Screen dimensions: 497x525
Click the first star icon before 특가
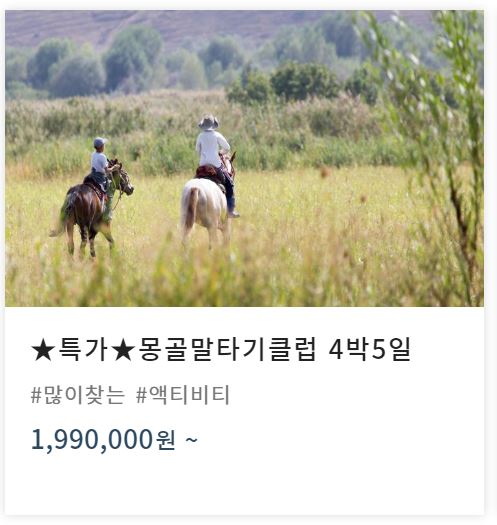point(43,350)
